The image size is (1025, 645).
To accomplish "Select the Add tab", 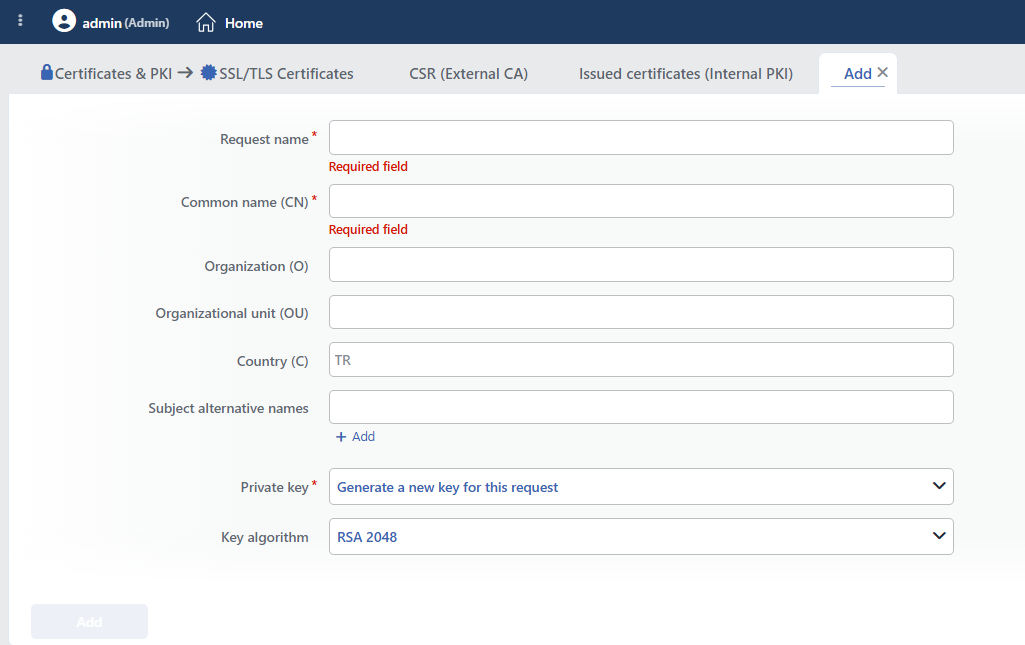I will 858,74.
